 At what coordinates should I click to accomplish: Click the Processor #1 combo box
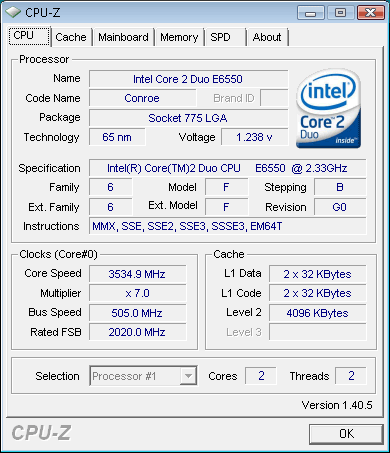click(143, 376)
